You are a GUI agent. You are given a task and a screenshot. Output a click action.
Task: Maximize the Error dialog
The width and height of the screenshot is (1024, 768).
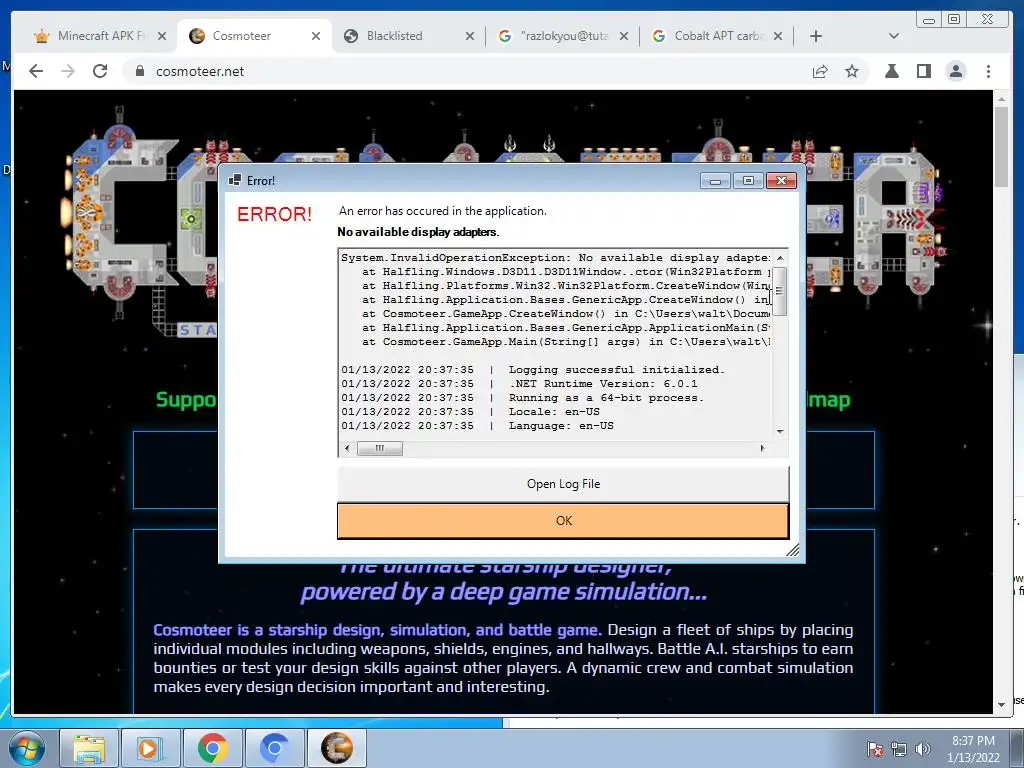click(x=748, y=181)
